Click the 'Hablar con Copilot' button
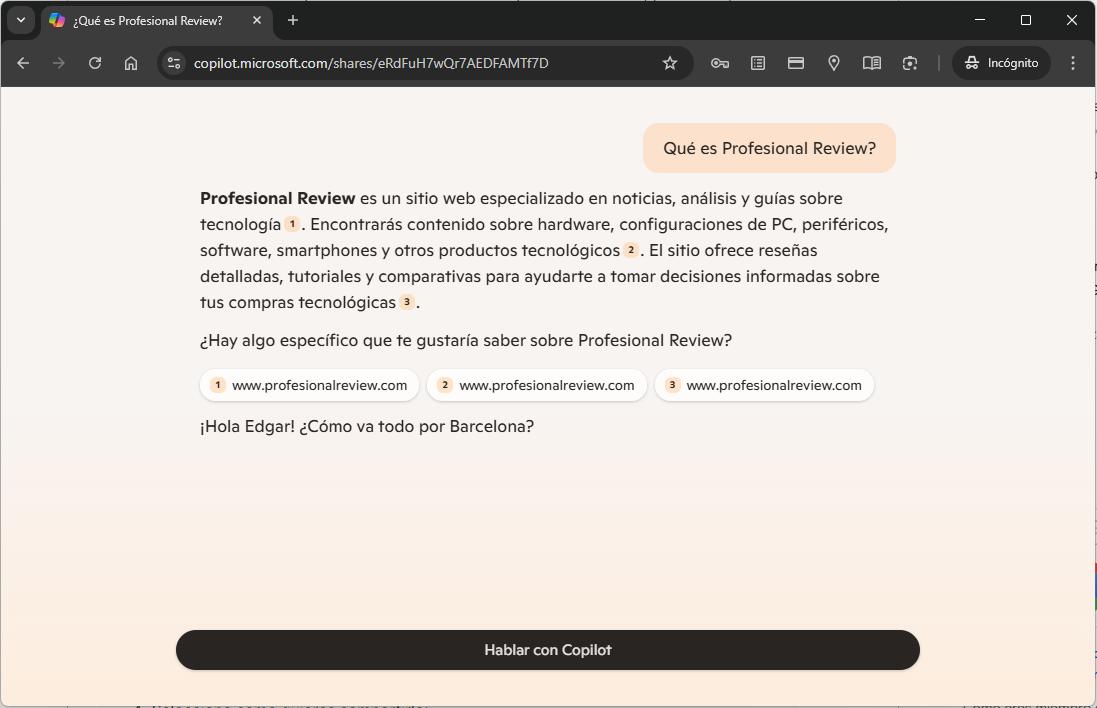 point(548,650)
